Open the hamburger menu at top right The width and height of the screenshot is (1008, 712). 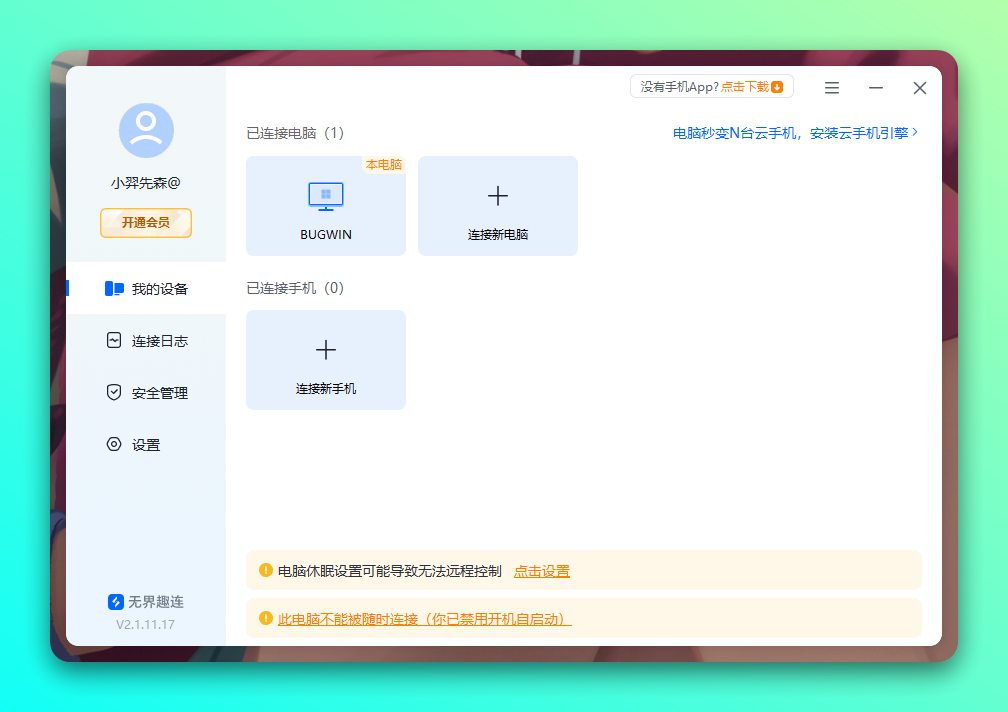(831, 88)
